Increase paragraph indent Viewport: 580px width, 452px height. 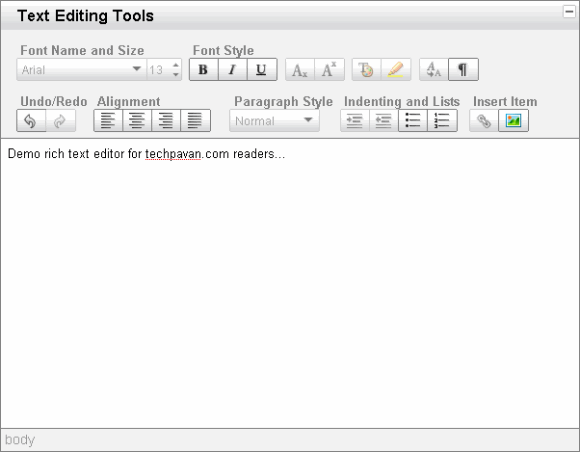(x=355, y=121)
